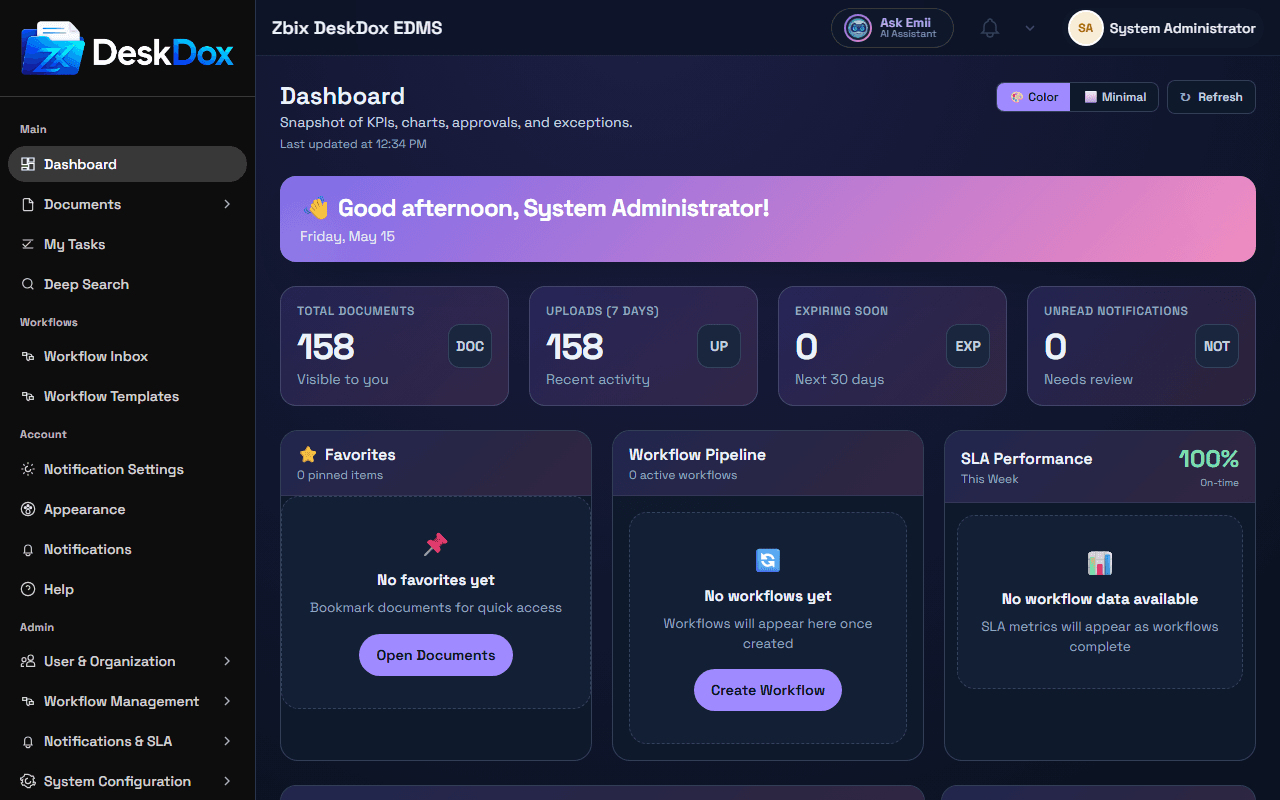The height and width of the screenshot is (800, 1280).
Task: Click the Open Documents button
Action: click(x=436, y=655)
